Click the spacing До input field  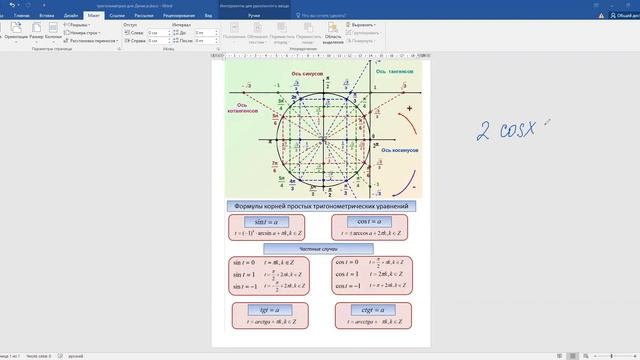click(204, 33)
